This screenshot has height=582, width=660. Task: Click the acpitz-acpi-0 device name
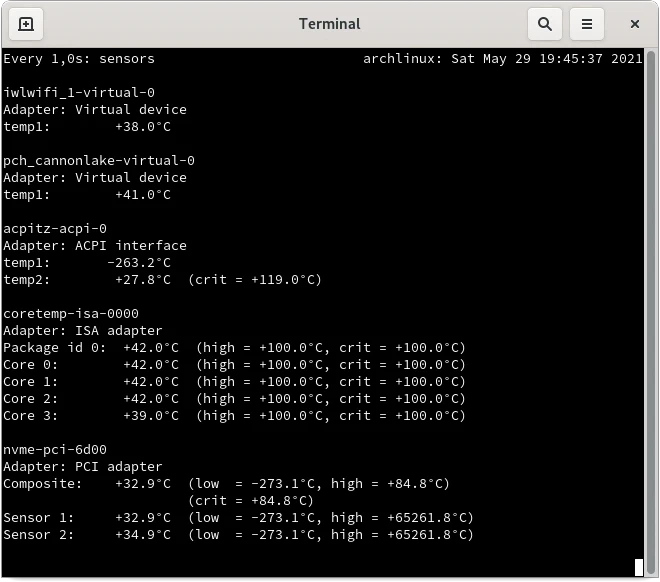[x=55, y=229]
